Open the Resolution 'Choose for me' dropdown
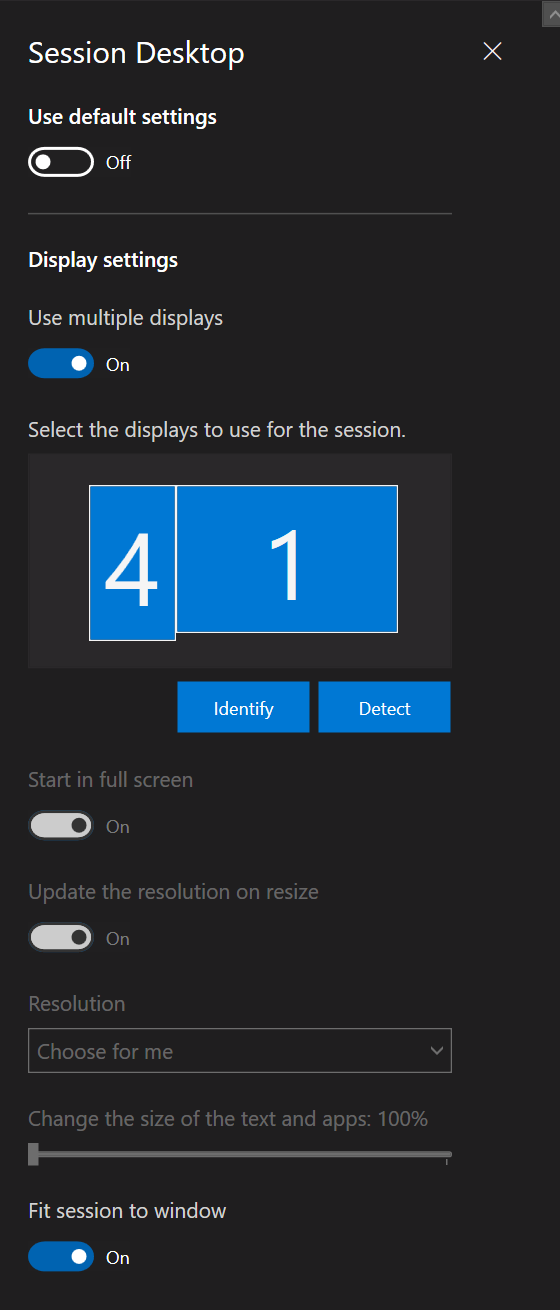Image resolution: width=560 pixels, height=1310 pixels. coord(240,1051)
